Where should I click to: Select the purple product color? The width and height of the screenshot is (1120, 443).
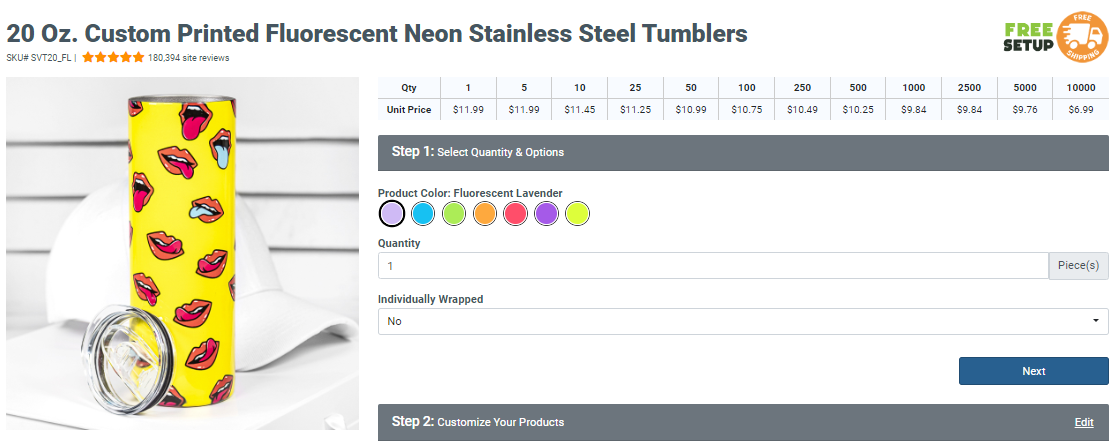(546, 213)
